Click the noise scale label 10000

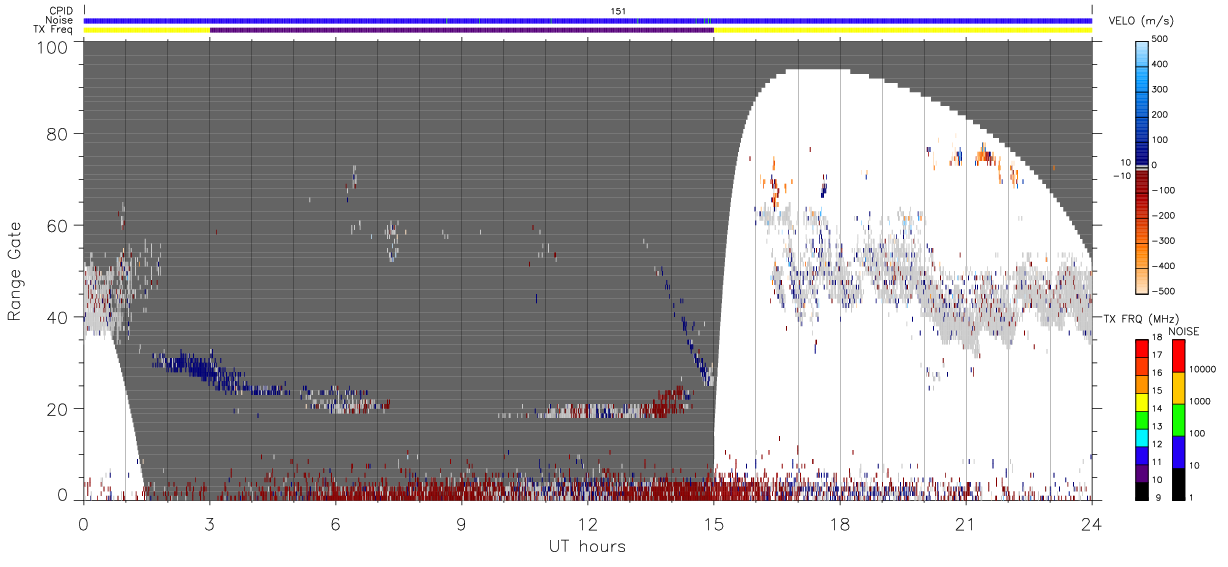click(x=1202, y=369)
